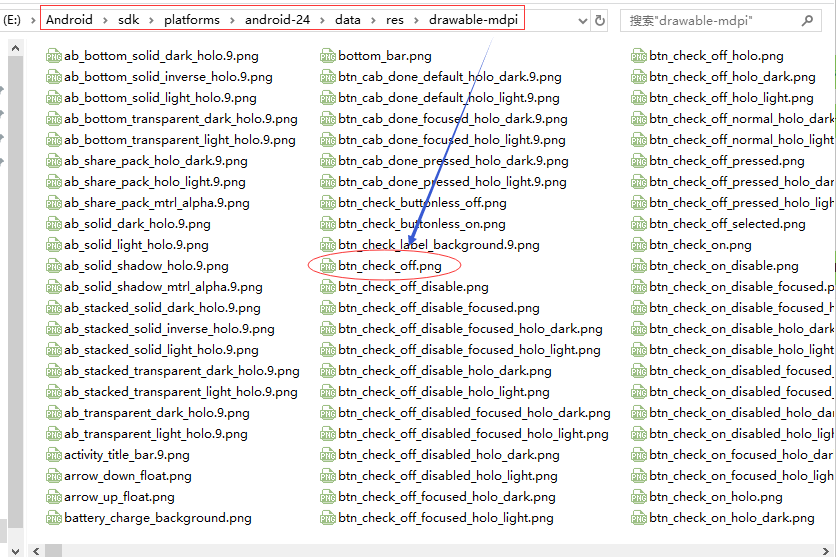Select the icon of ab_transparent_dark_holo.9.png

click(54, 413)
